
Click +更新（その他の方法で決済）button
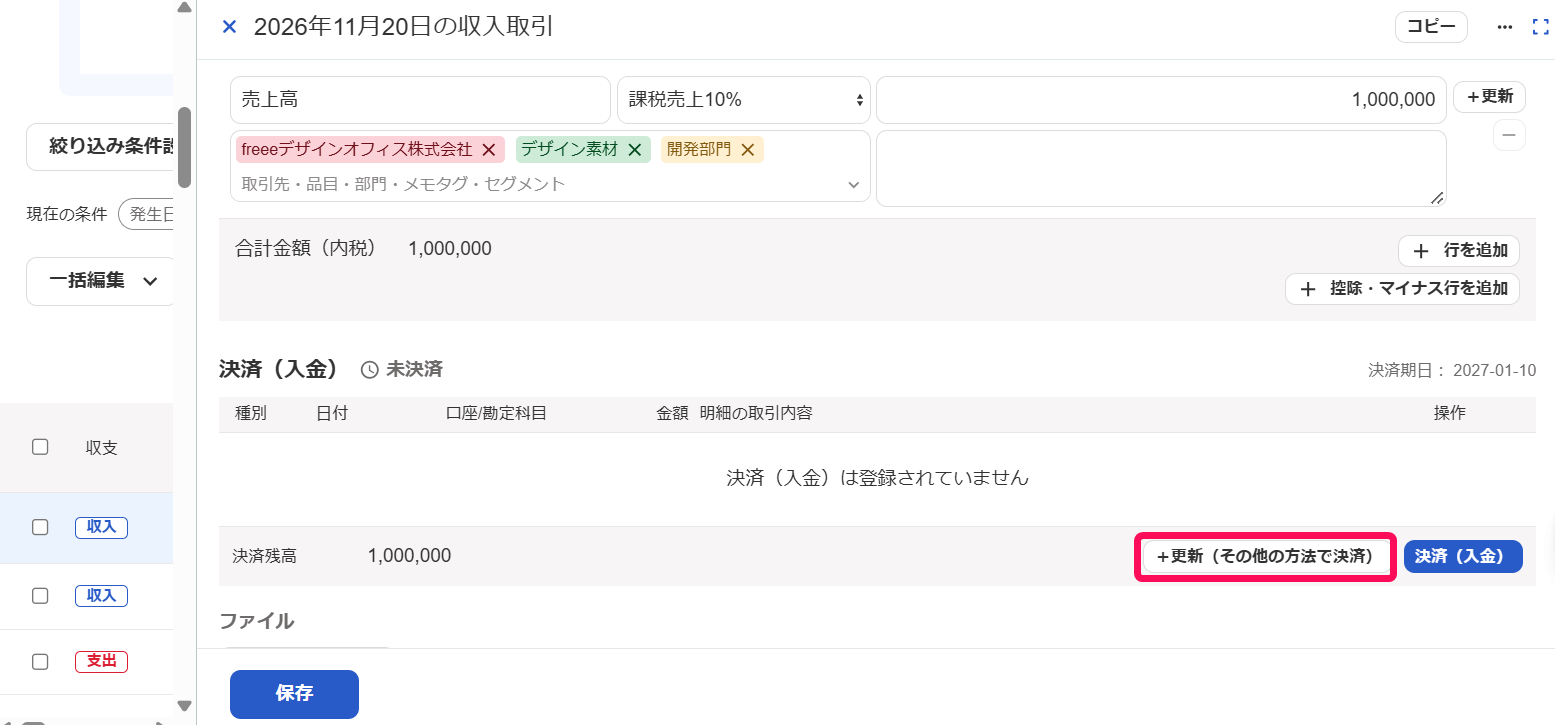pyautogui.click(x=1265, y=557)
